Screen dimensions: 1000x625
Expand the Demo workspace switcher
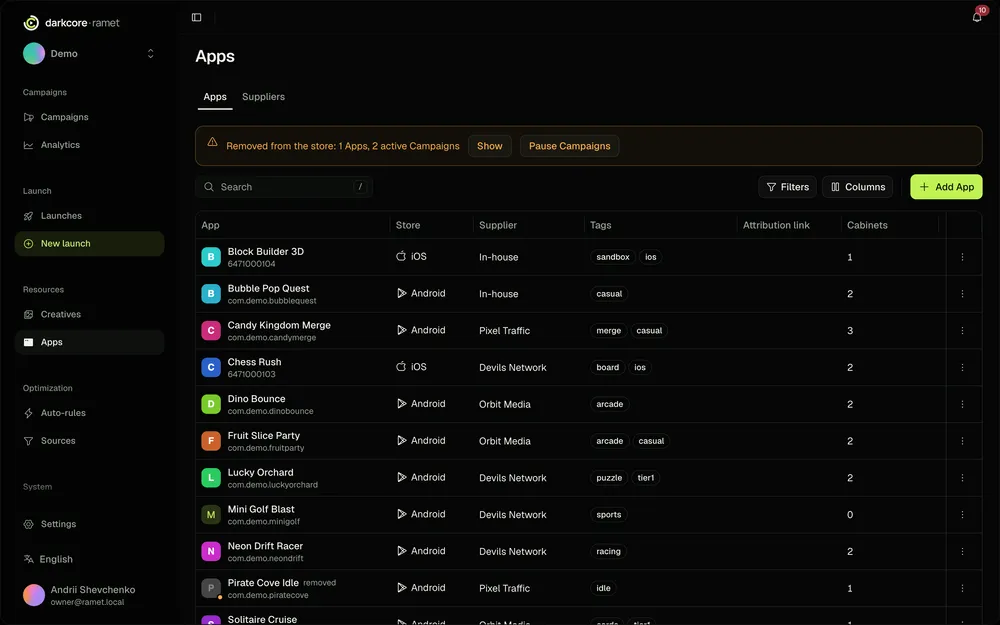coord(151,54)
